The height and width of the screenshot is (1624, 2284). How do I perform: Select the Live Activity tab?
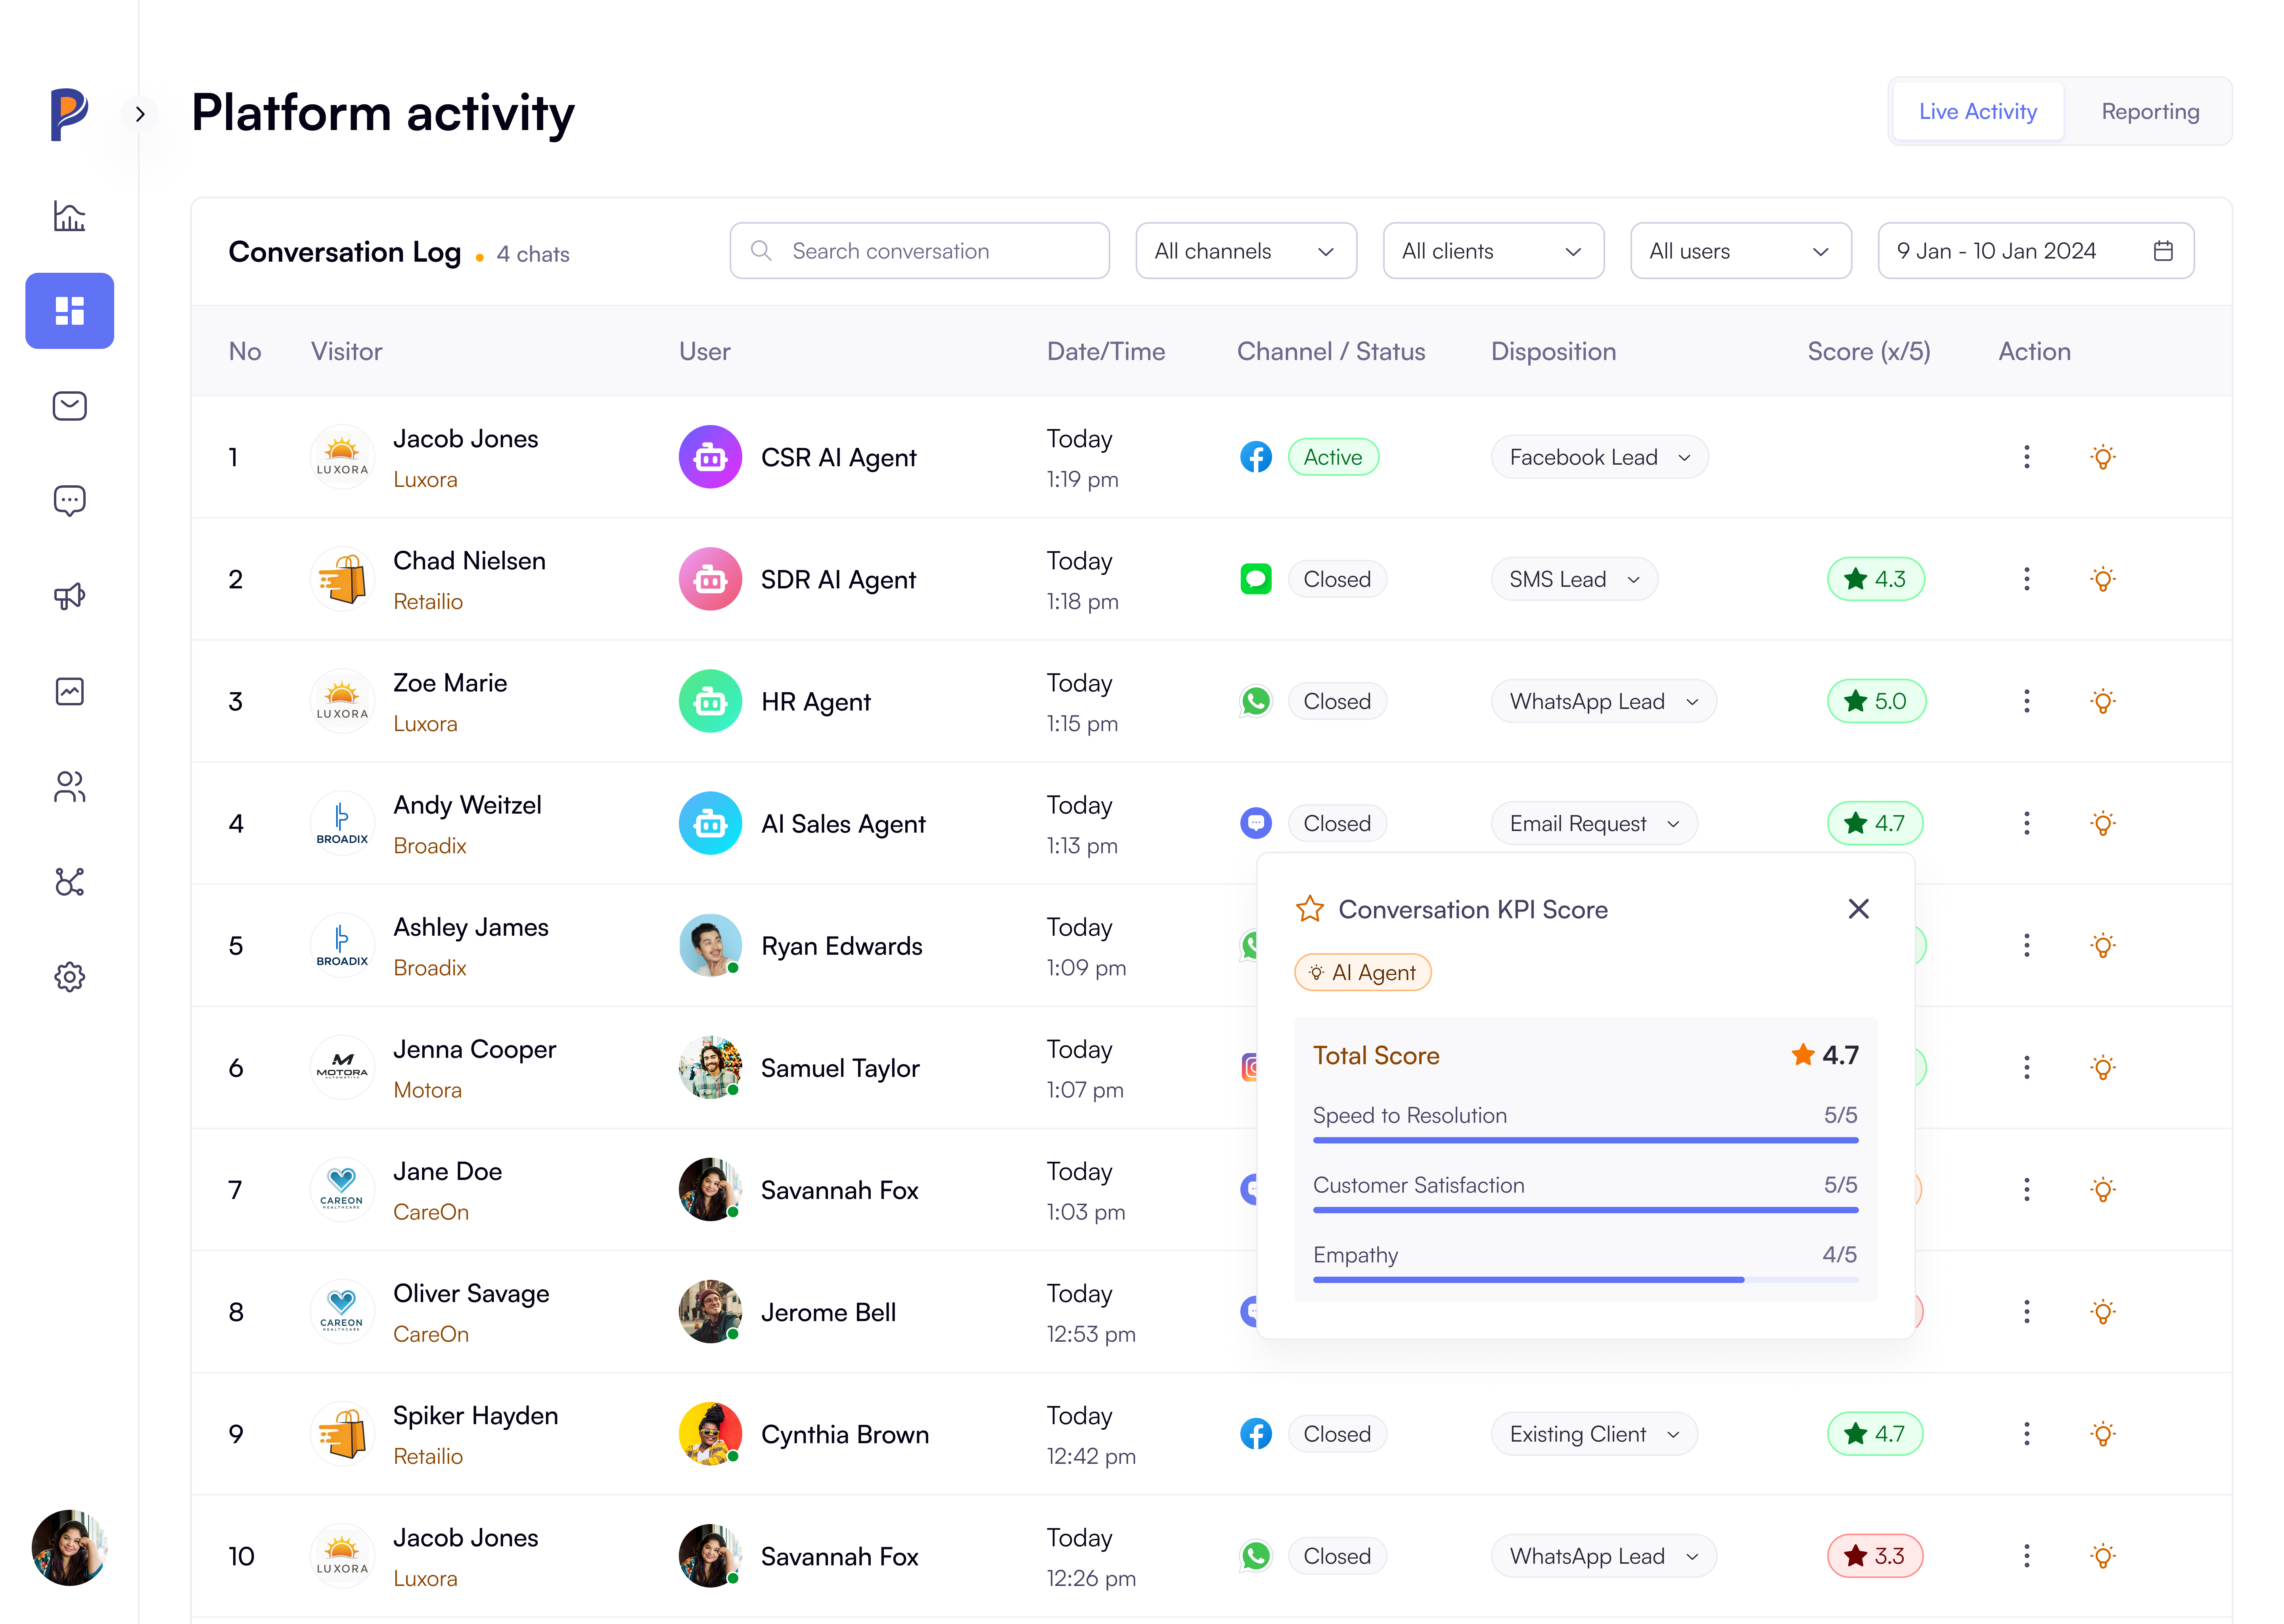point(1977,112)
